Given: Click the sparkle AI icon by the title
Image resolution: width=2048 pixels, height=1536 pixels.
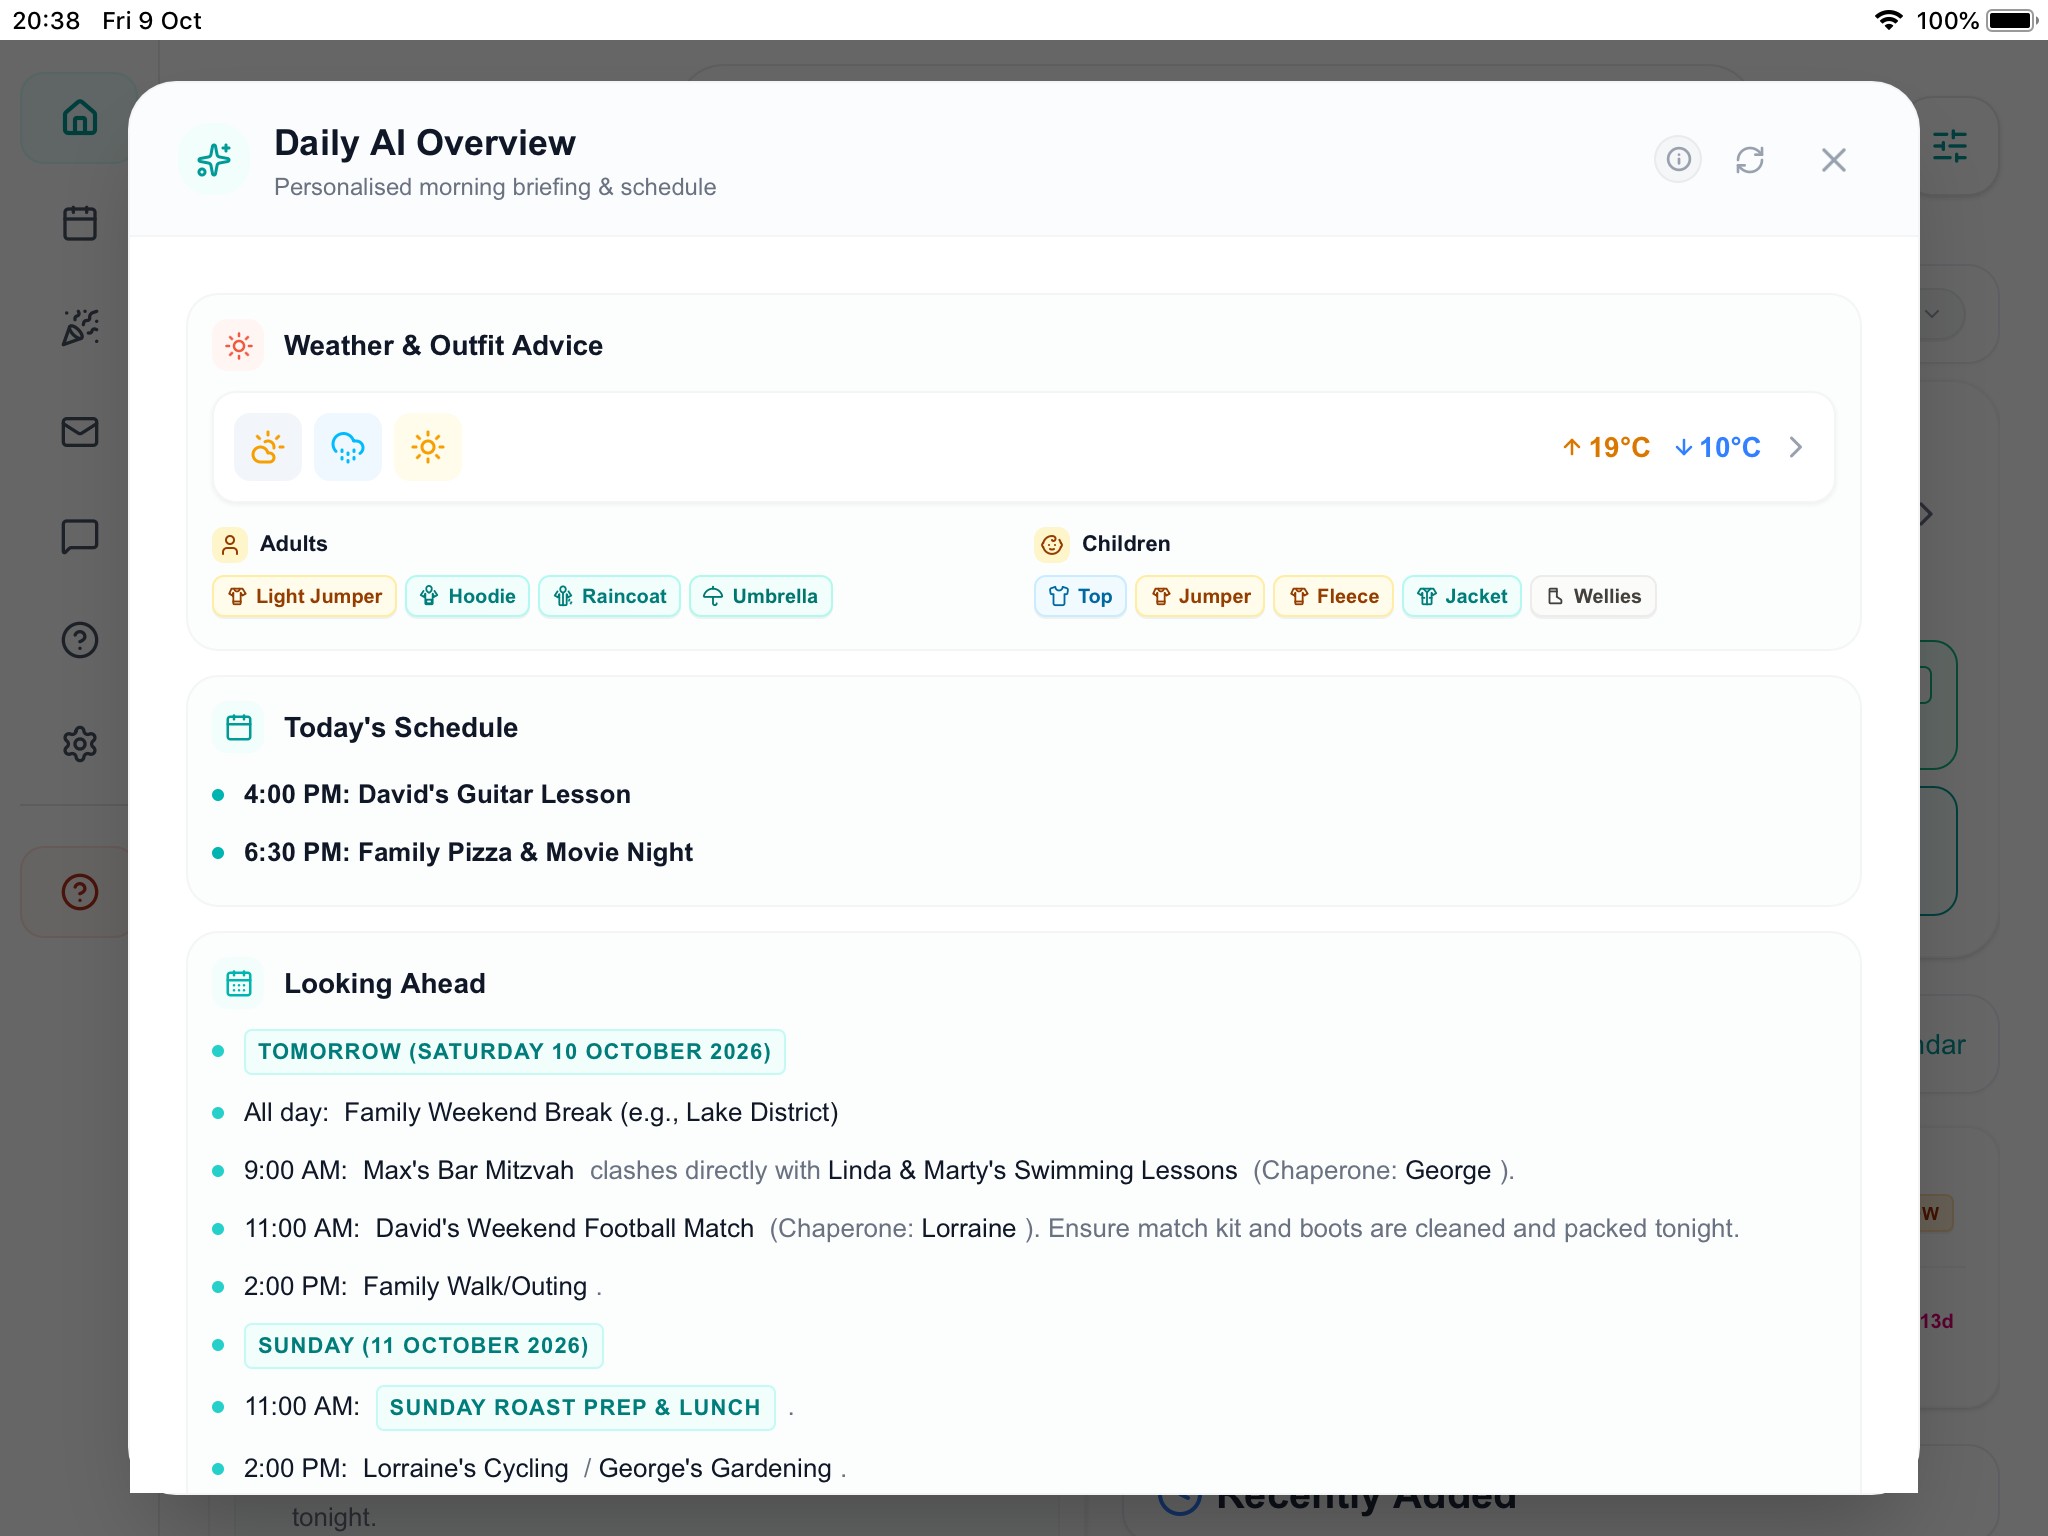Looking at the screenshot, I should [214, 160].
